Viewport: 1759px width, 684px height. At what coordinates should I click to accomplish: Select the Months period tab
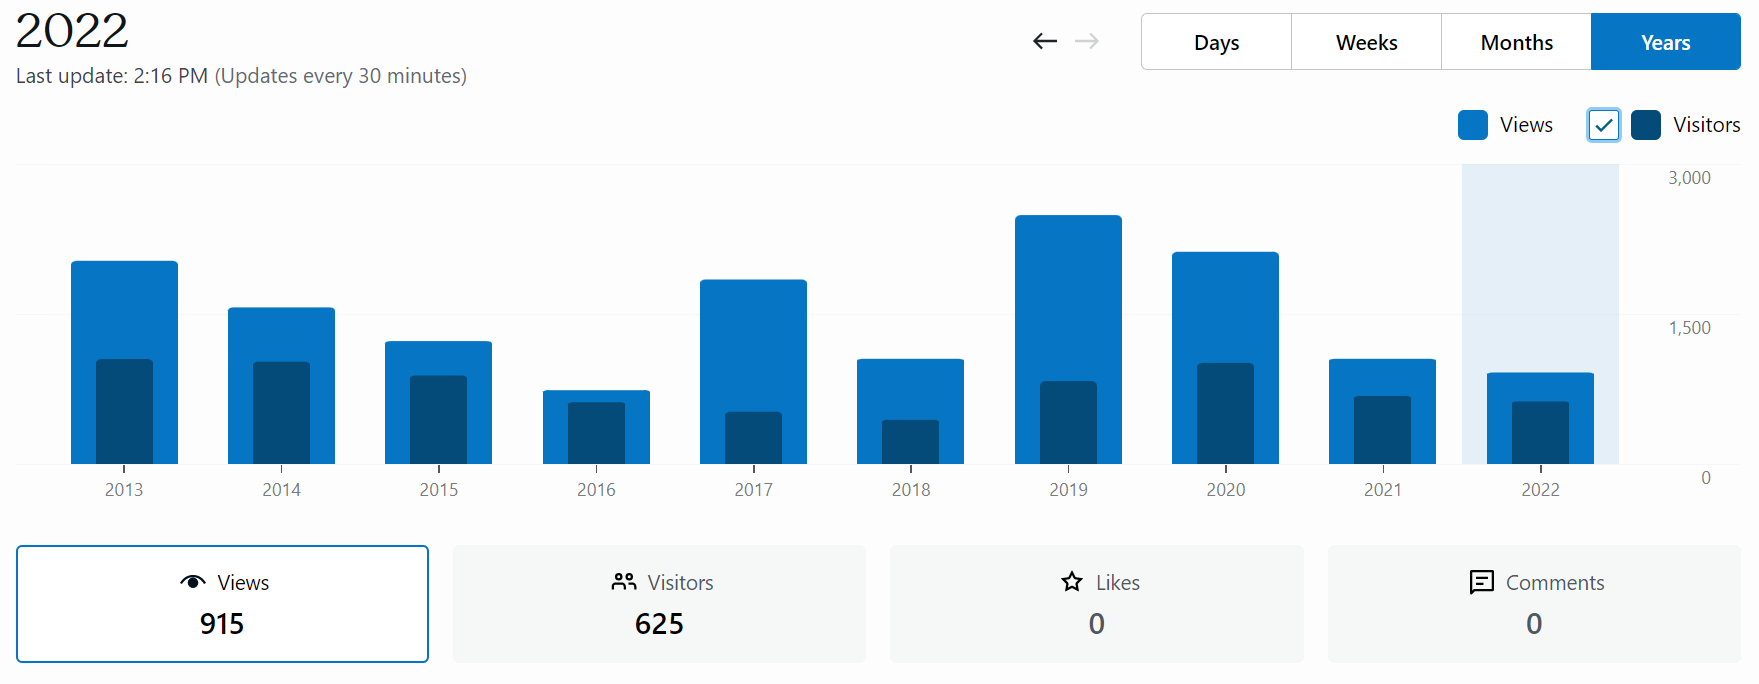click(1516, 42)
